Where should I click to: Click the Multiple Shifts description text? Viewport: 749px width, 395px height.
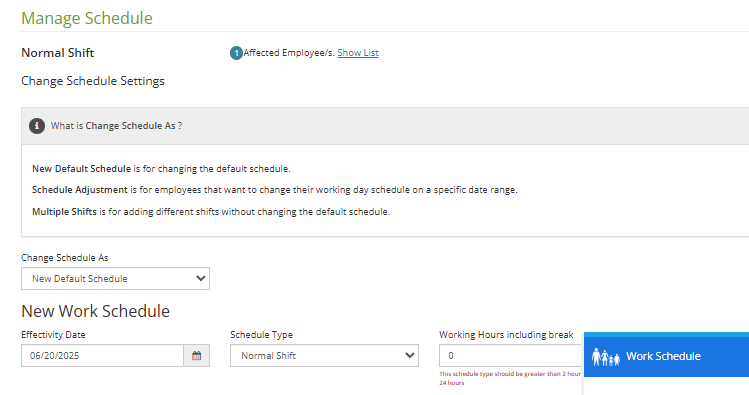click(x=211, y=212)
